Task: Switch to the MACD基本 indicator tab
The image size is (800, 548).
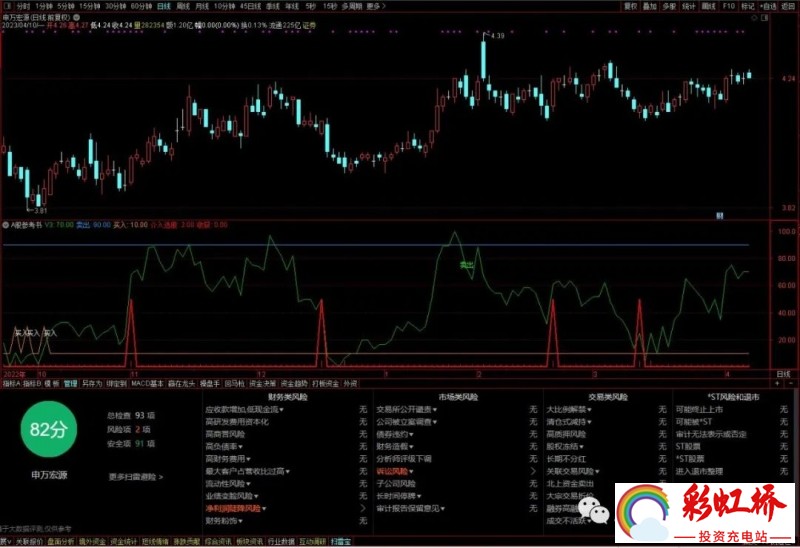Action: click(147, 382)
